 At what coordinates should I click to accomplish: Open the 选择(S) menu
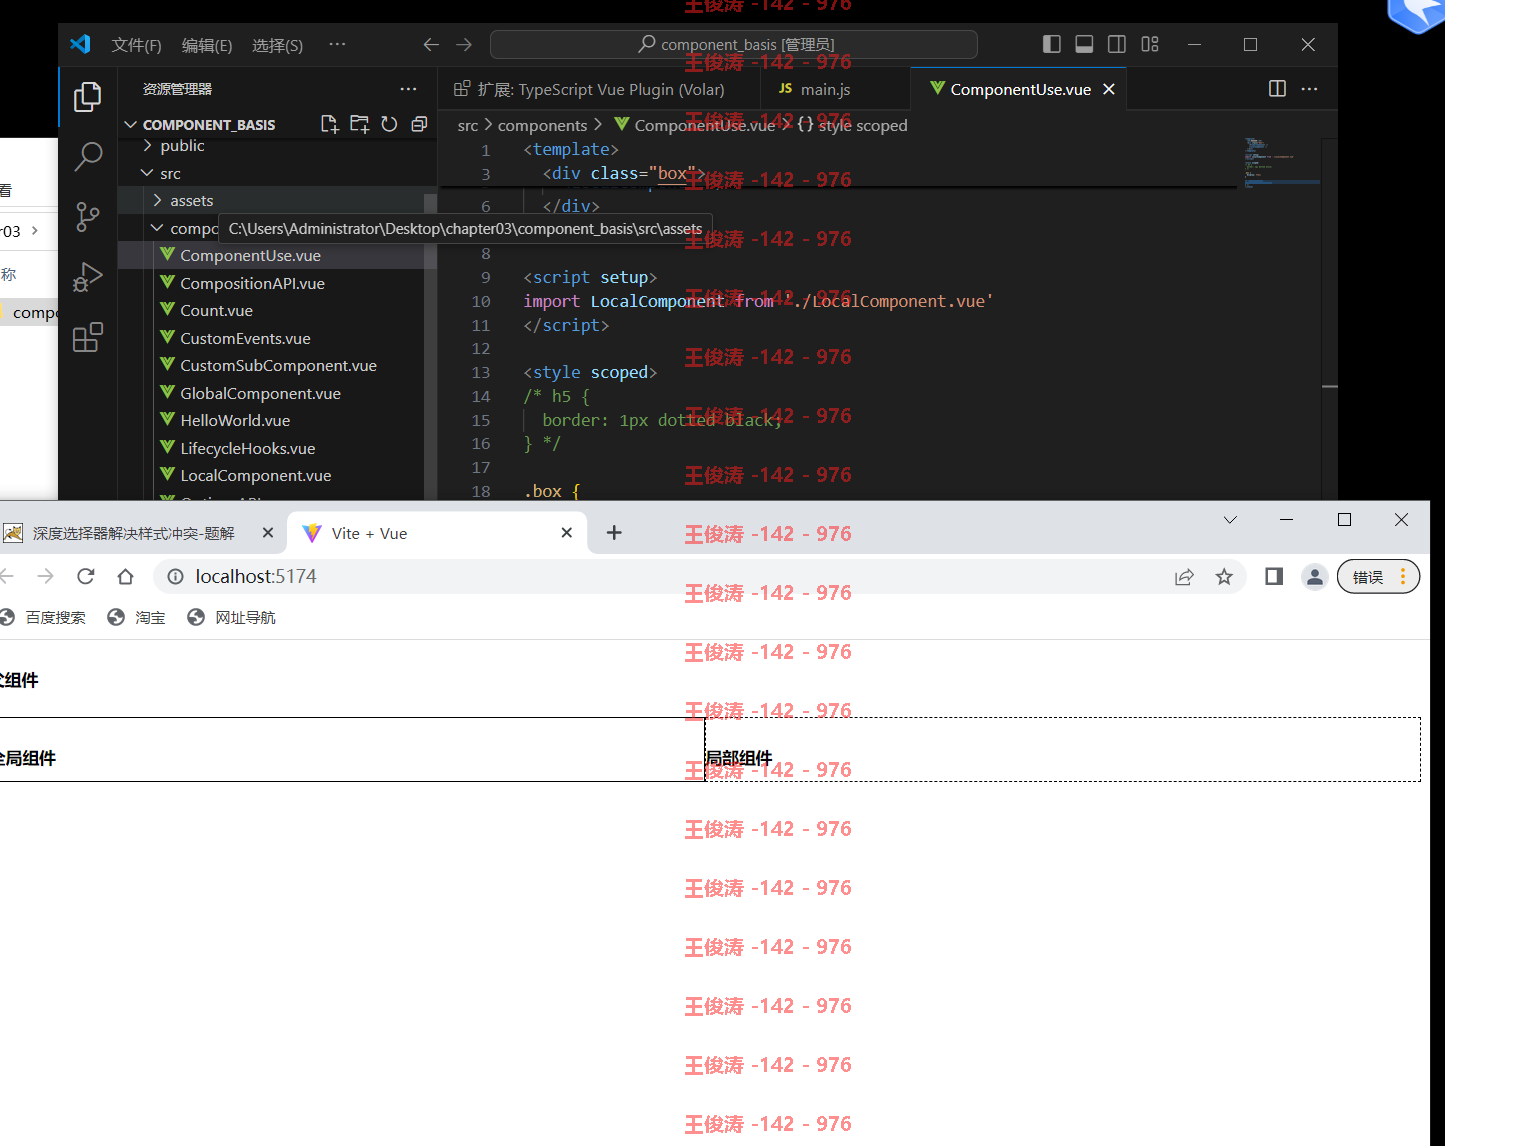(x=277, y=45)
